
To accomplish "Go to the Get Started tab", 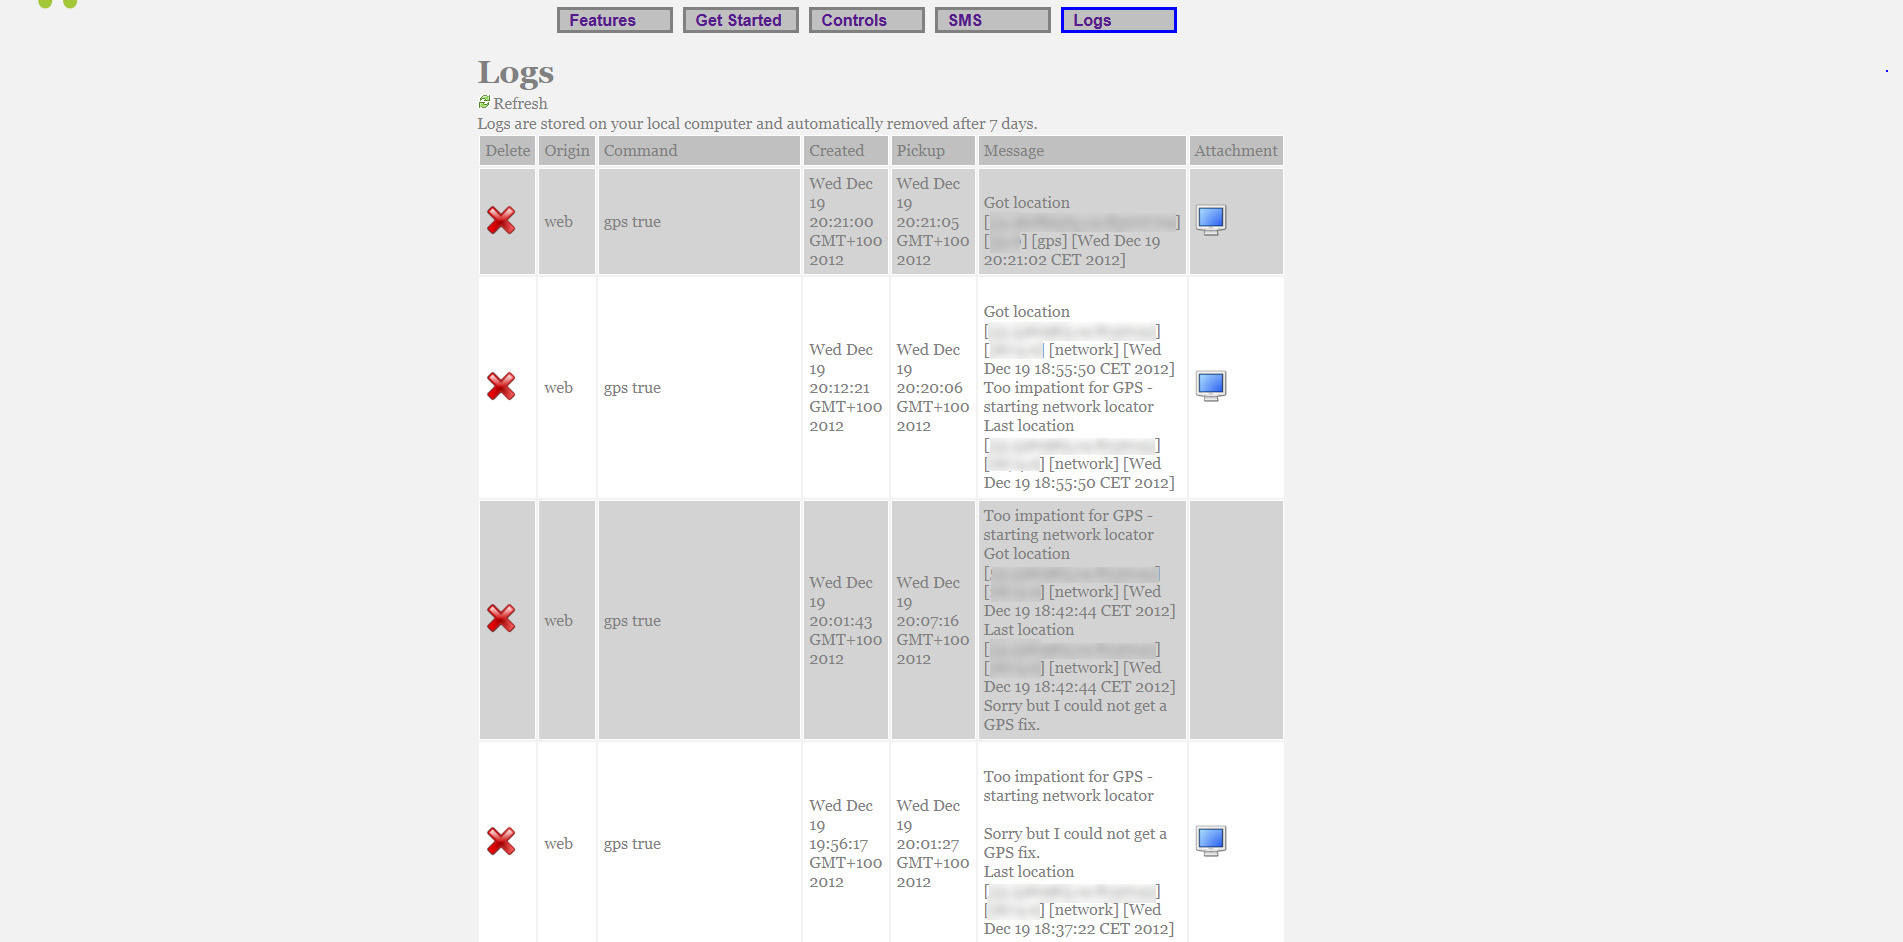I will (740, 20).
